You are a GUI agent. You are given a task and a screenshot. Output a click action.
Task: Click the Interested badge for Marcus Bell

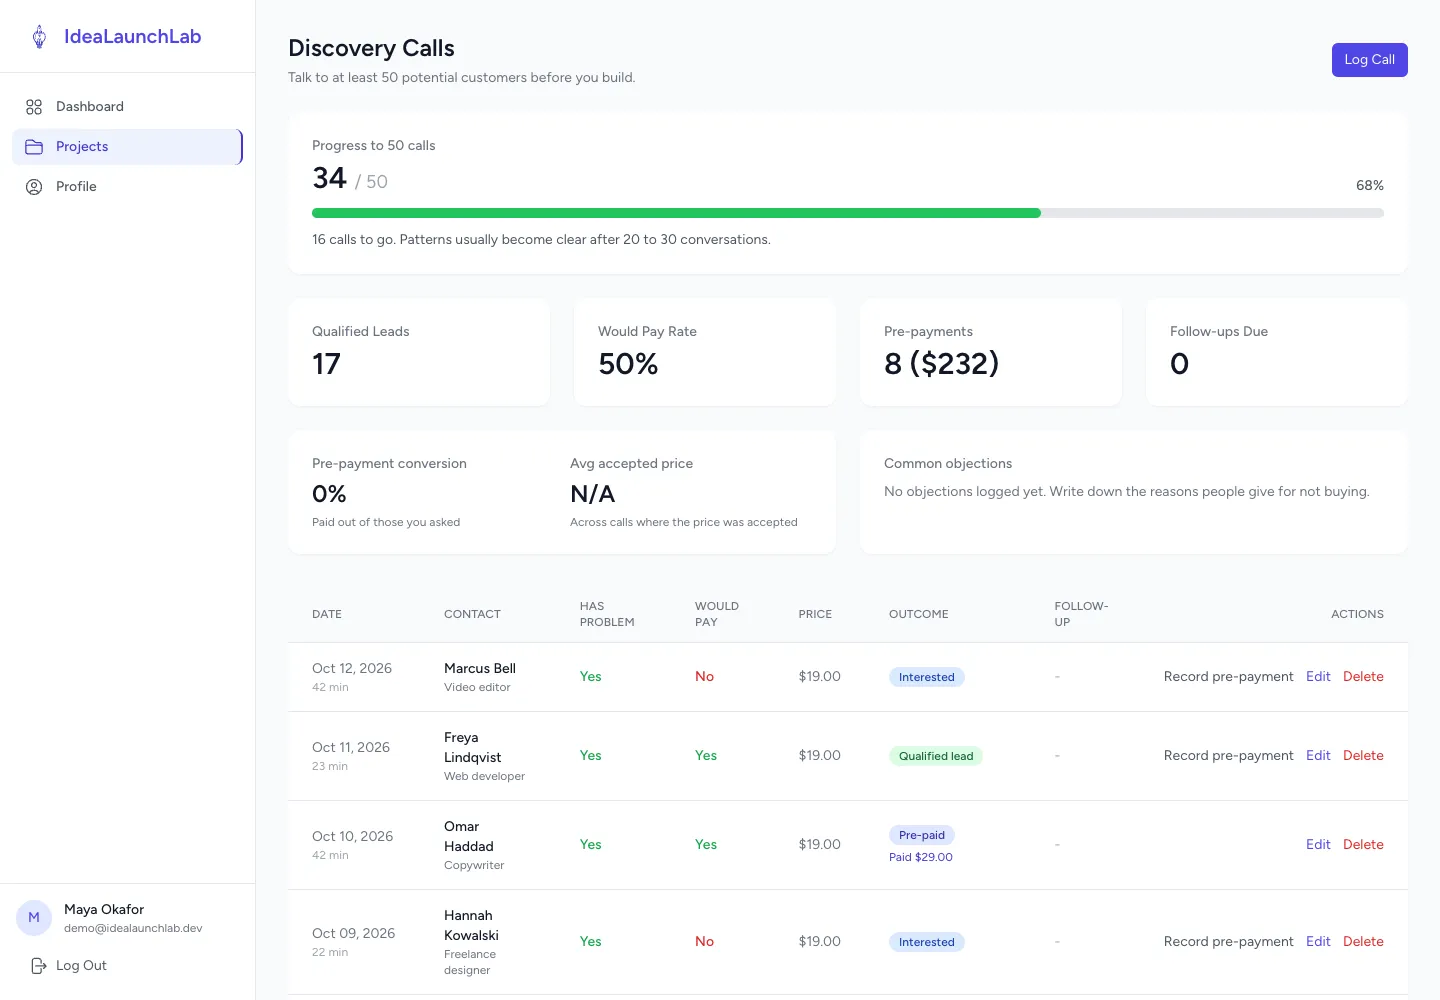pos(926,677)
